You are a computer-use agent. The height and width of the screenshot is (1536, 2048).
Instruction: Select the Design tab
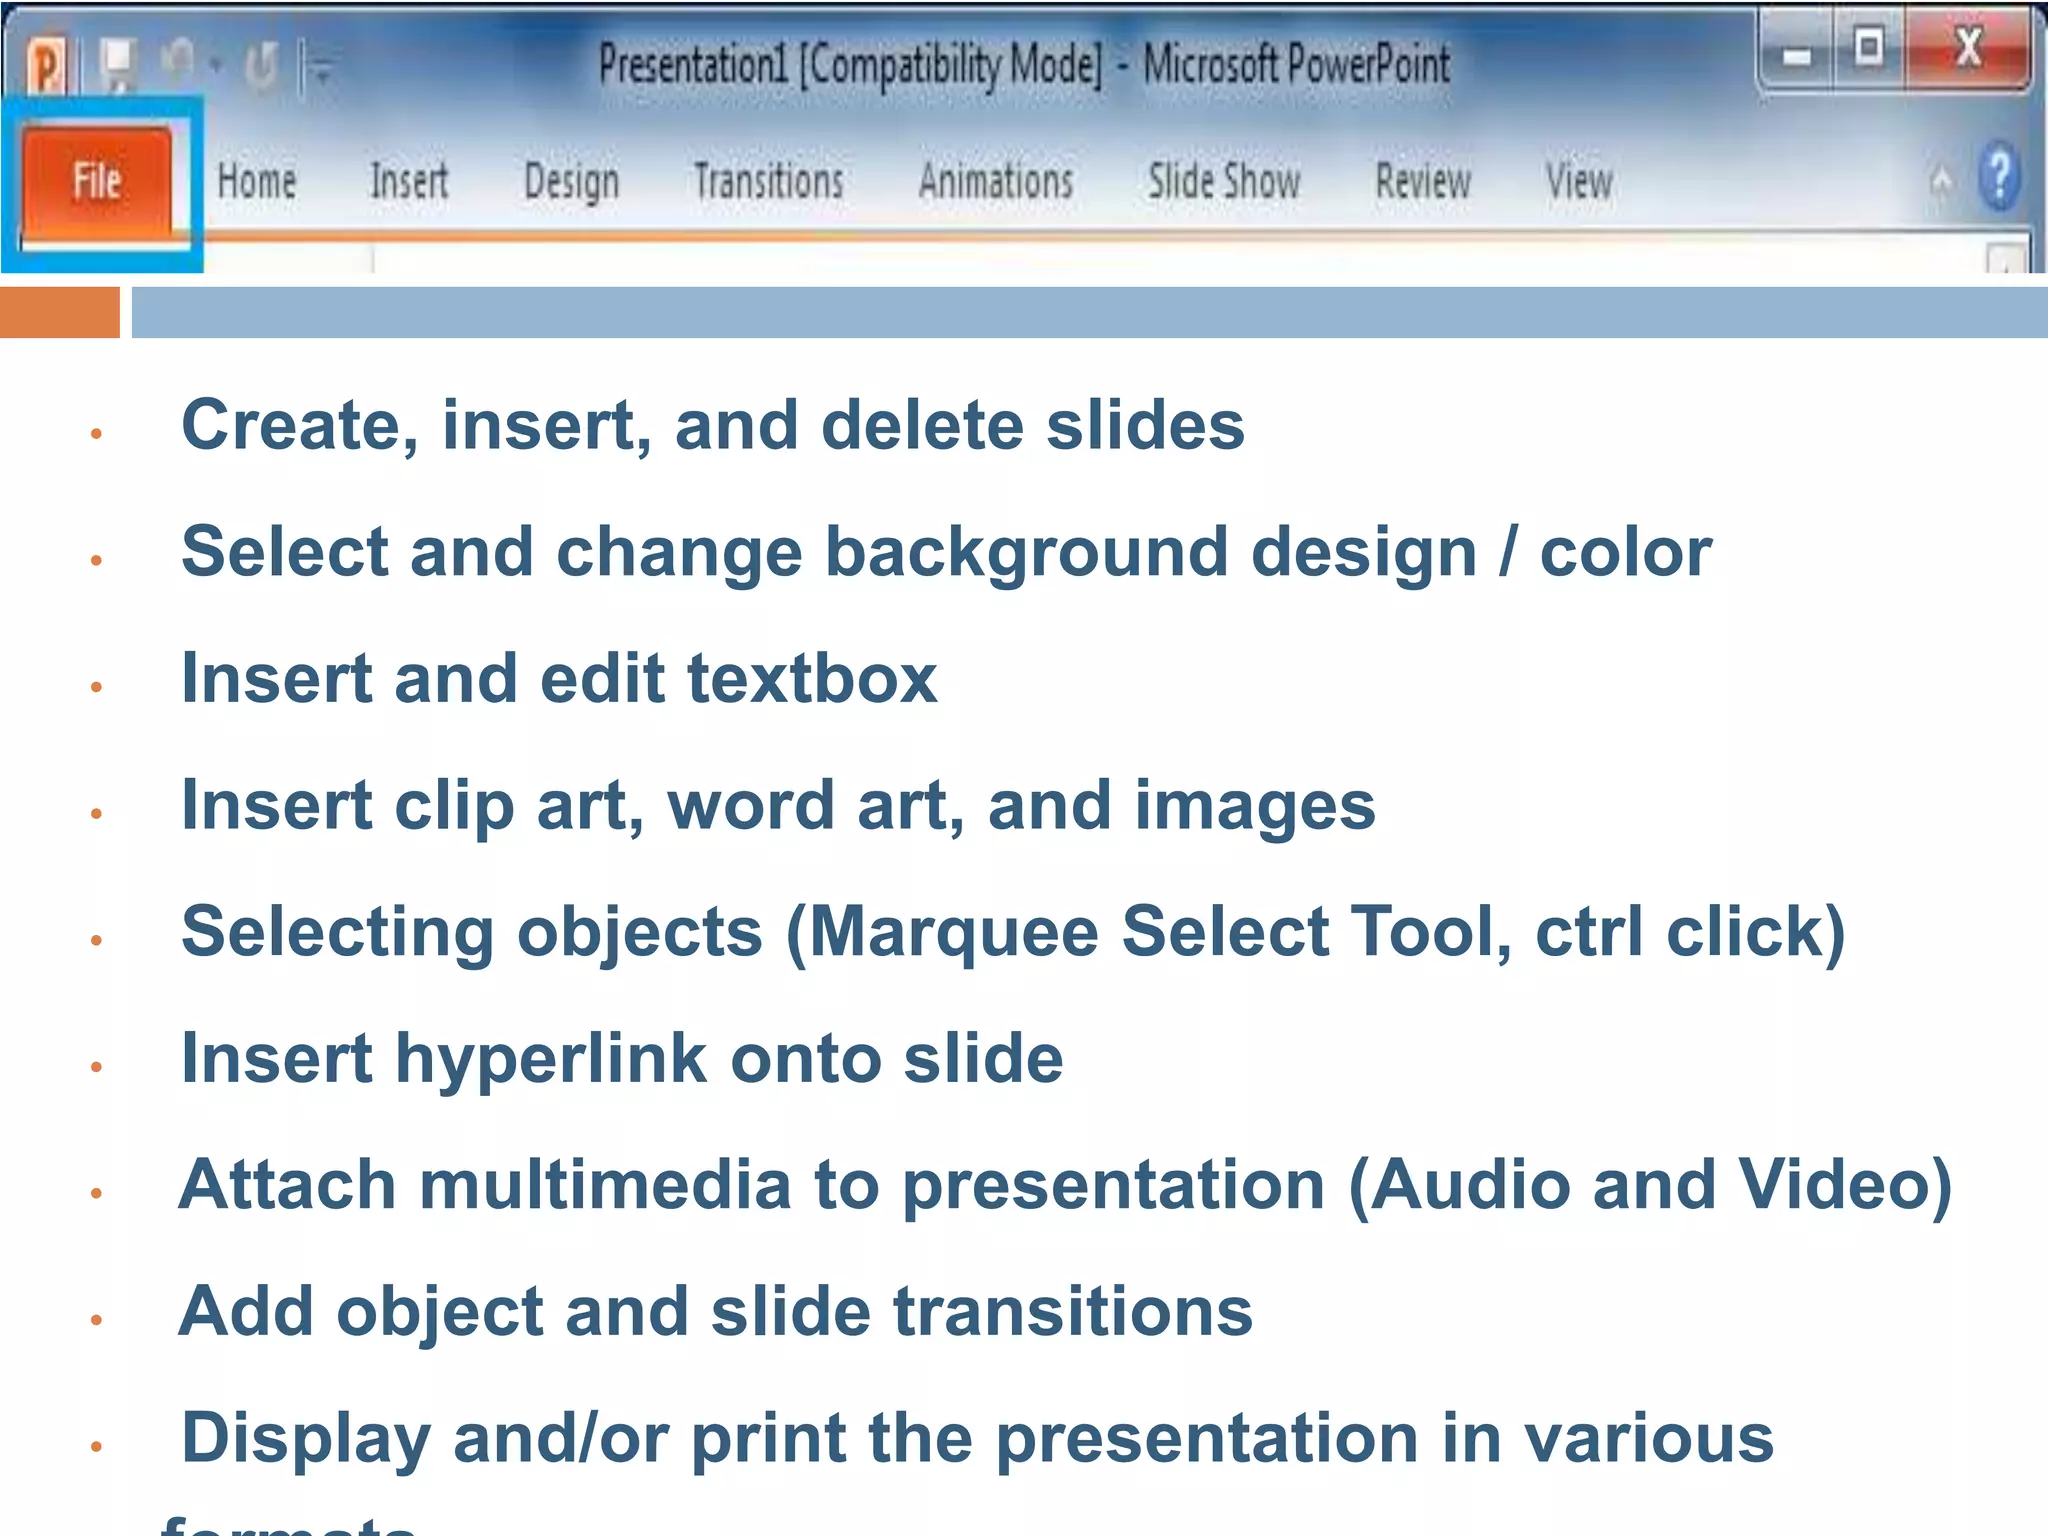pos(572,183)
